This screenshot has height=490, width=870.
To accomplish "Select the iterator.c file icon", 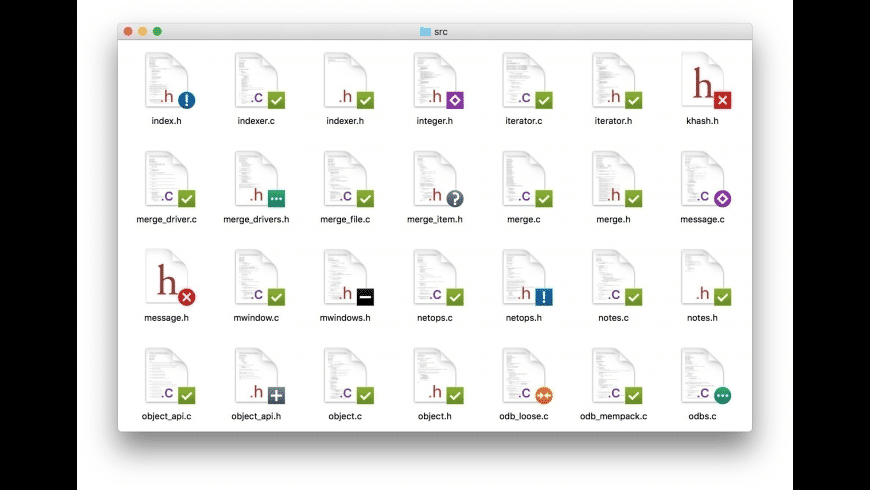I will pyautogui.click(x=526, y=80).
